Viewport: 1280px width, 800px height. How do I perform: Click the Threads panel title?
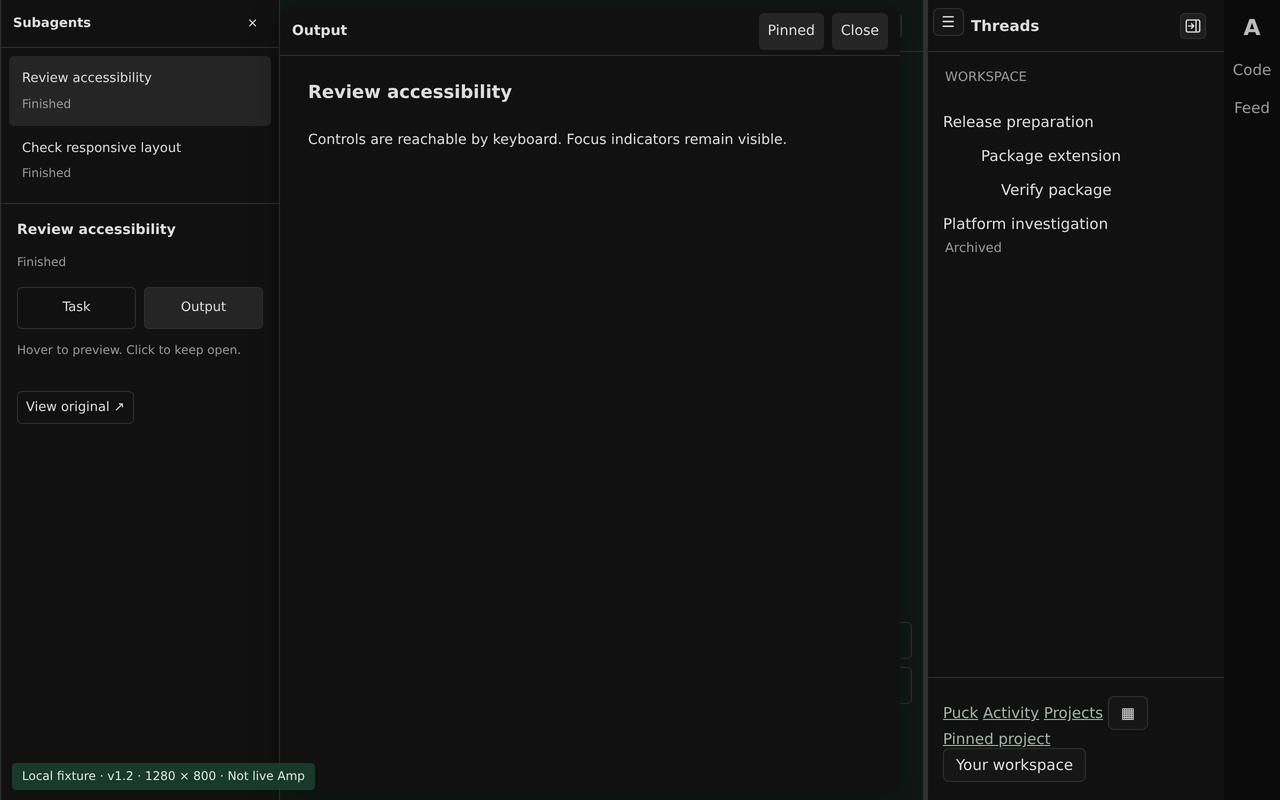(x=1005, y=26)
